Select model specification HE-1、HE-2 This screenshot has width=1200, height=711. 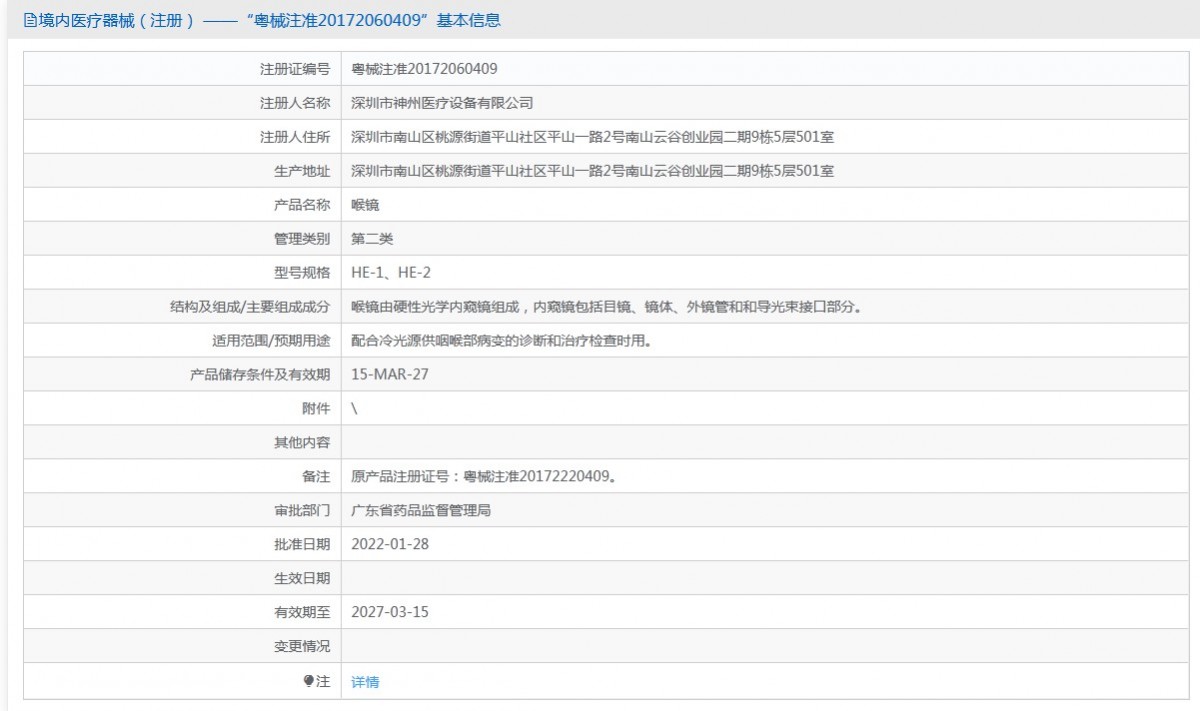coord(391,273)
